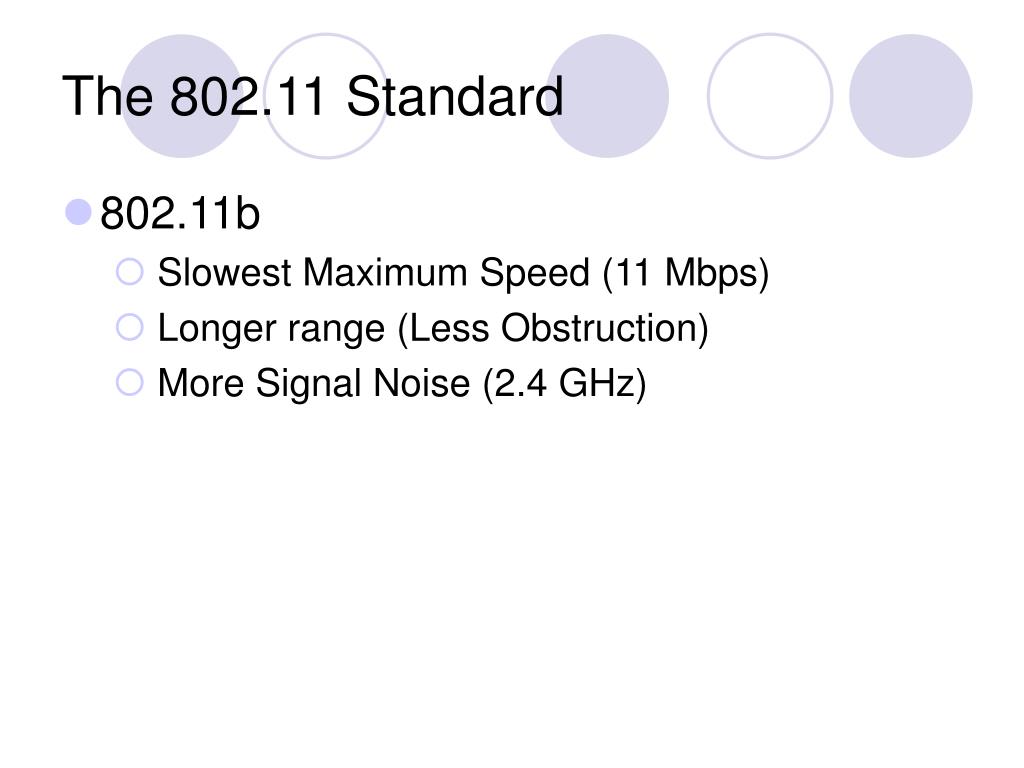Screen dimensions: 1024x768
Task: Click '(Less Obstruction)' text
Action: 553,328
